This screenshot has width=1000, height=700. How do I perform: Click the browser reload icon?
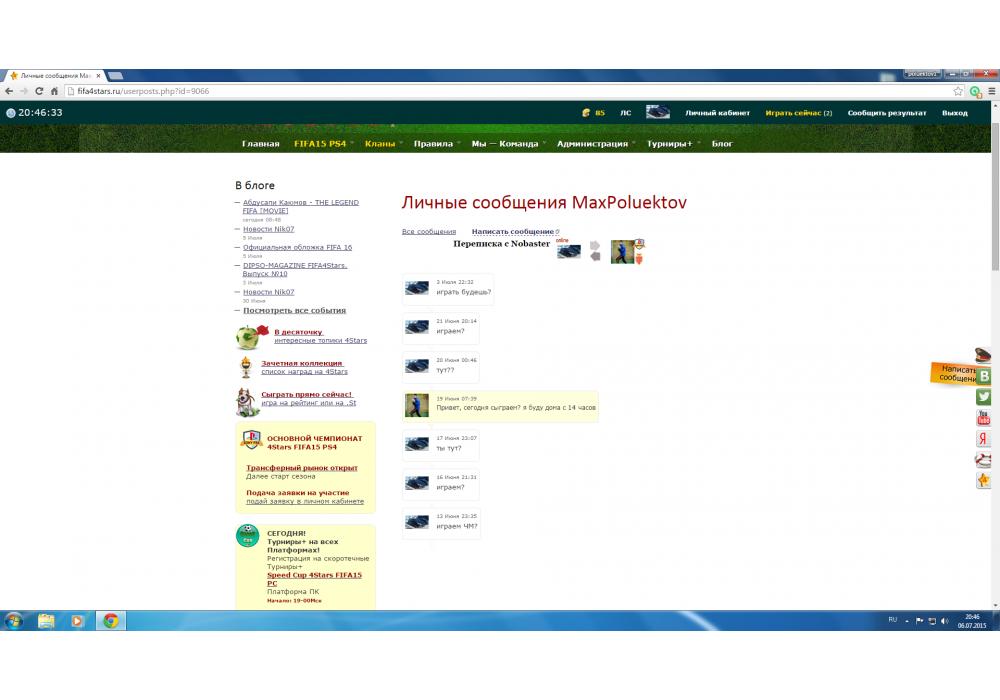click(39, 91)
